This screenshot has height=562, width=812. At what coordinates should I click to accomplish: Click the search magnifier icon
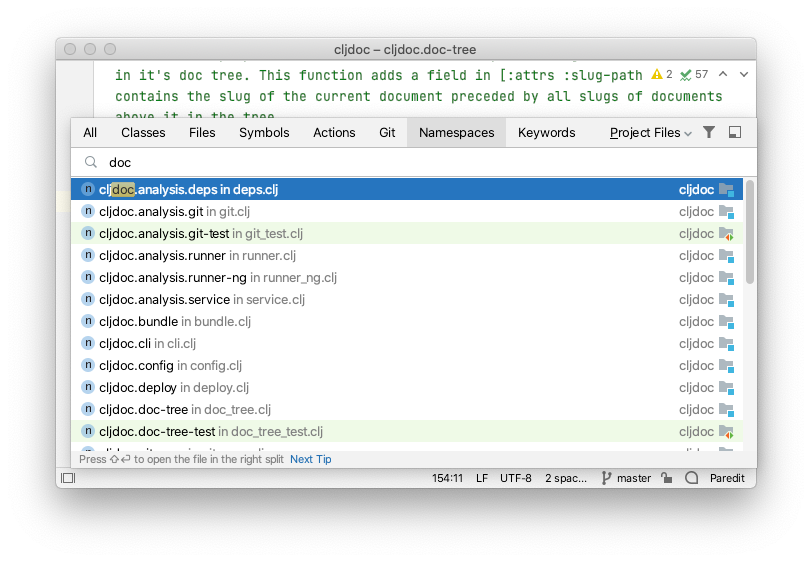(91, 162)
